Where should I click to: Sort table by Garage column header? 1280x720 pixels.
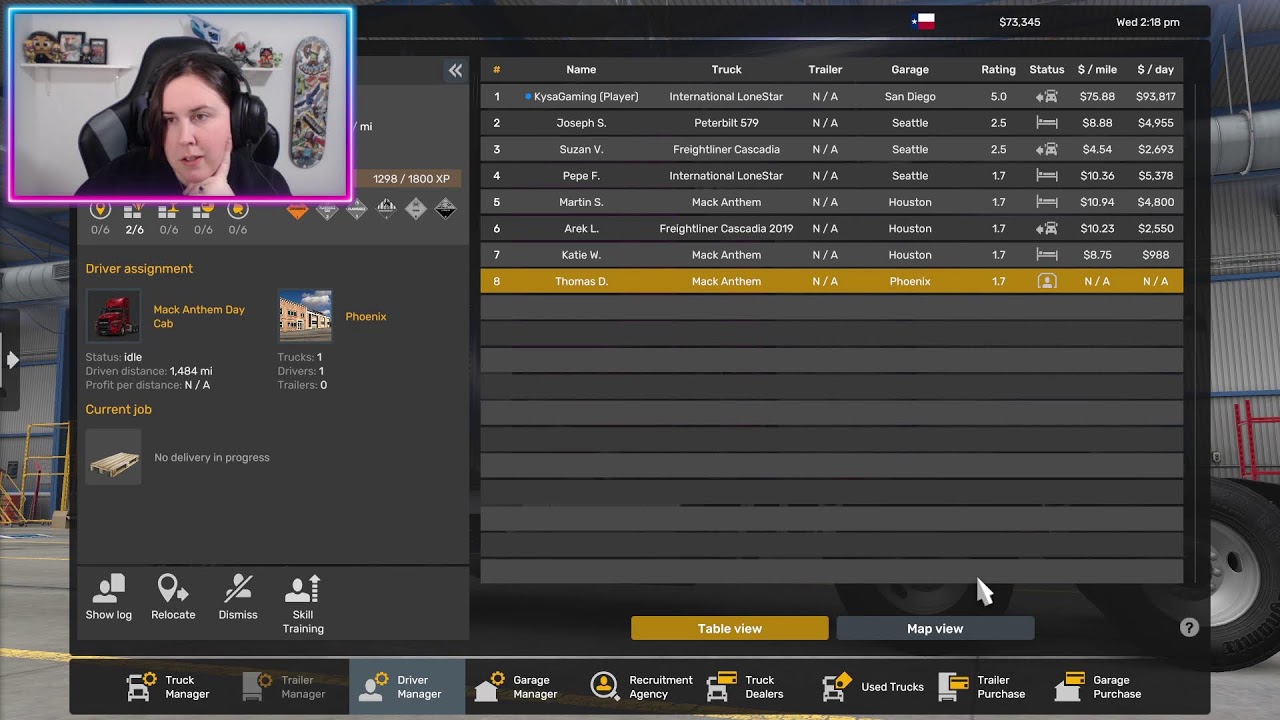pyautogui.click(x=910, y=70)
